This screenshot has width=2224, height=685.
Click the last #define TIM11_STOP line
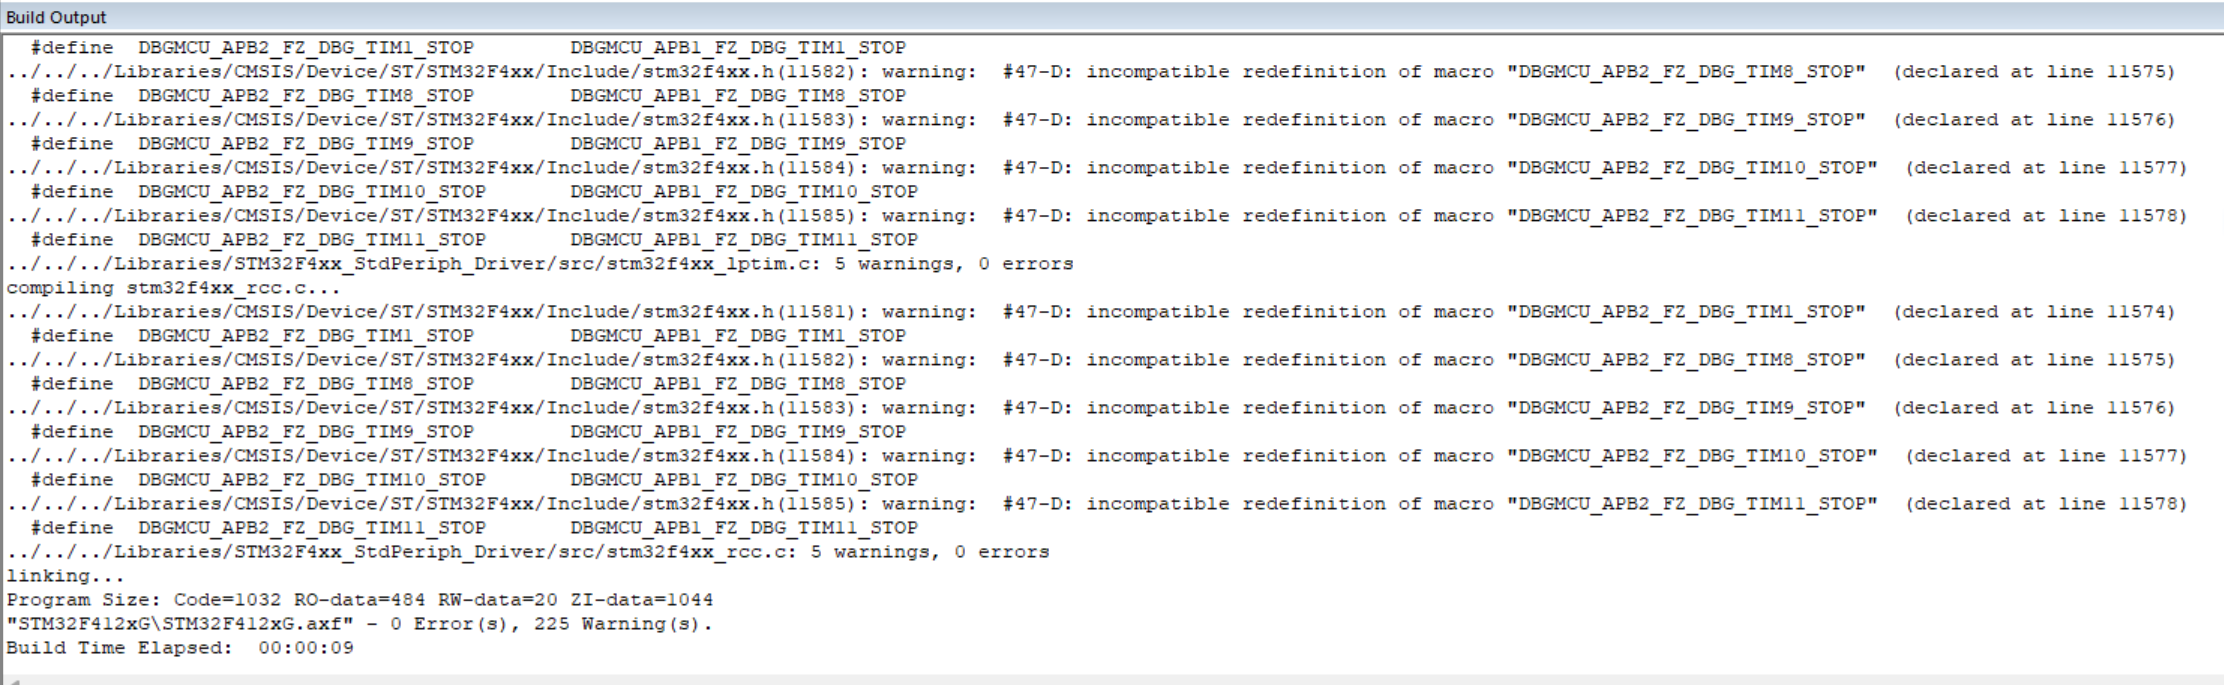point(474,528)
